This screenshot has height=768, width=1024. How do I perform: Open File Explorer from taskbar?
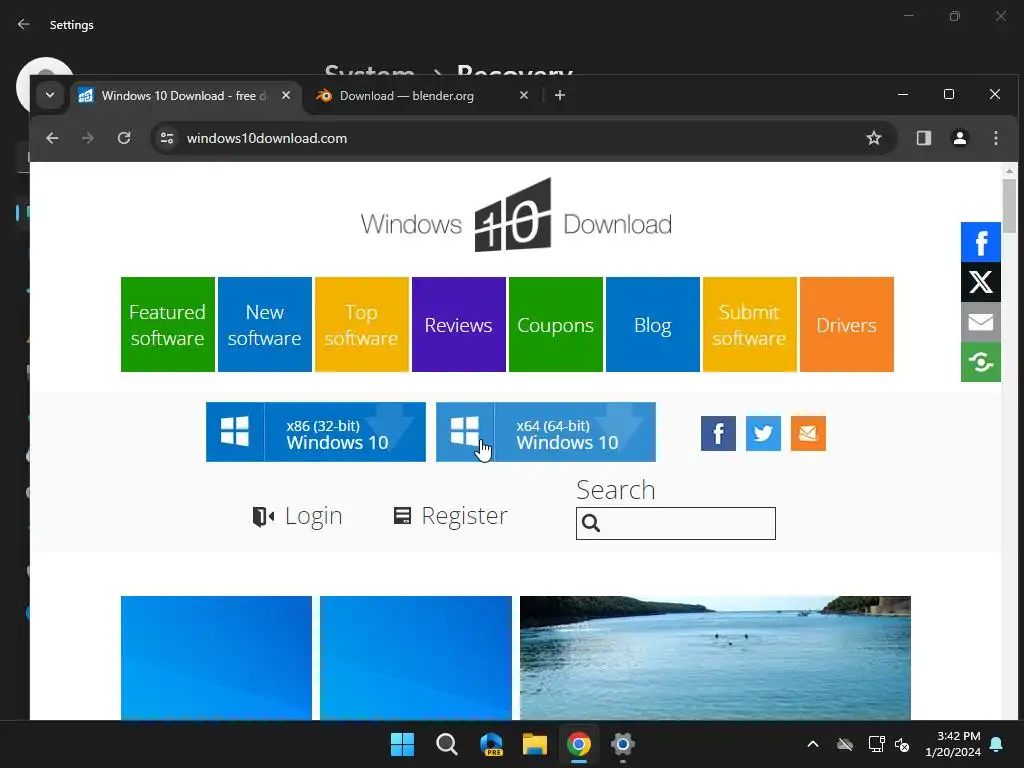535,744
